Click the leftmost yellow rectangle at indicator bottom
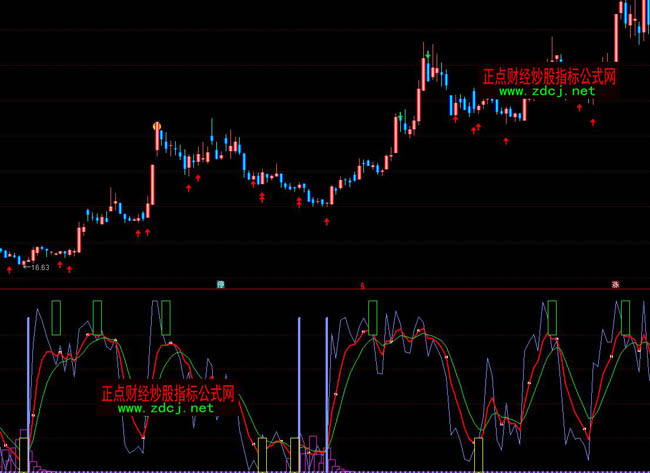This screenshot has height=473, width=650. (x=263, y=453)
